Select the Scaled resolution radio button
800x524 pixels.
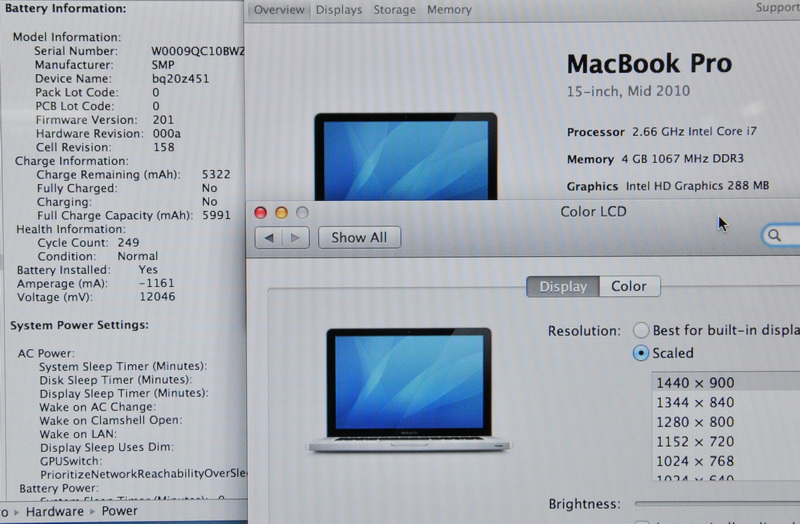pos(641,353)
